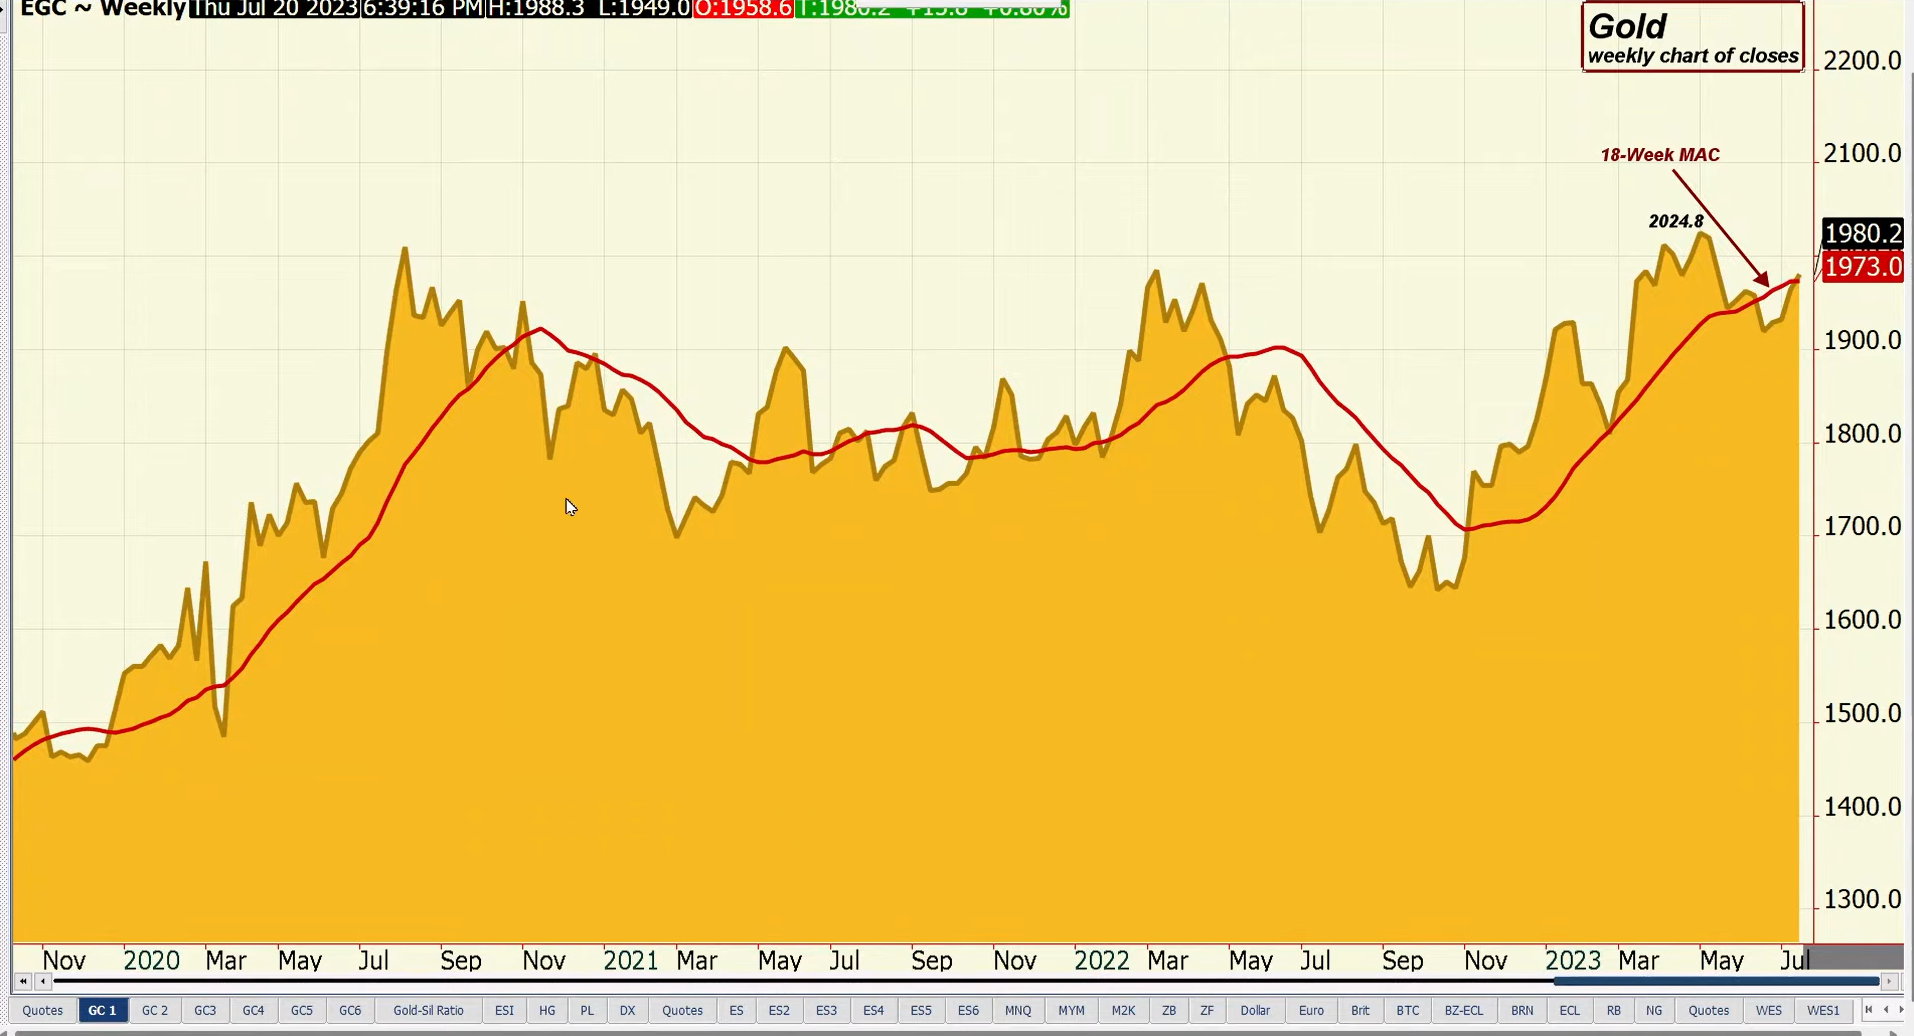This screenshot has width=1914, height=1036.
Task: Select the 18-Week MAC annotation text
Action: (1660, 155)
